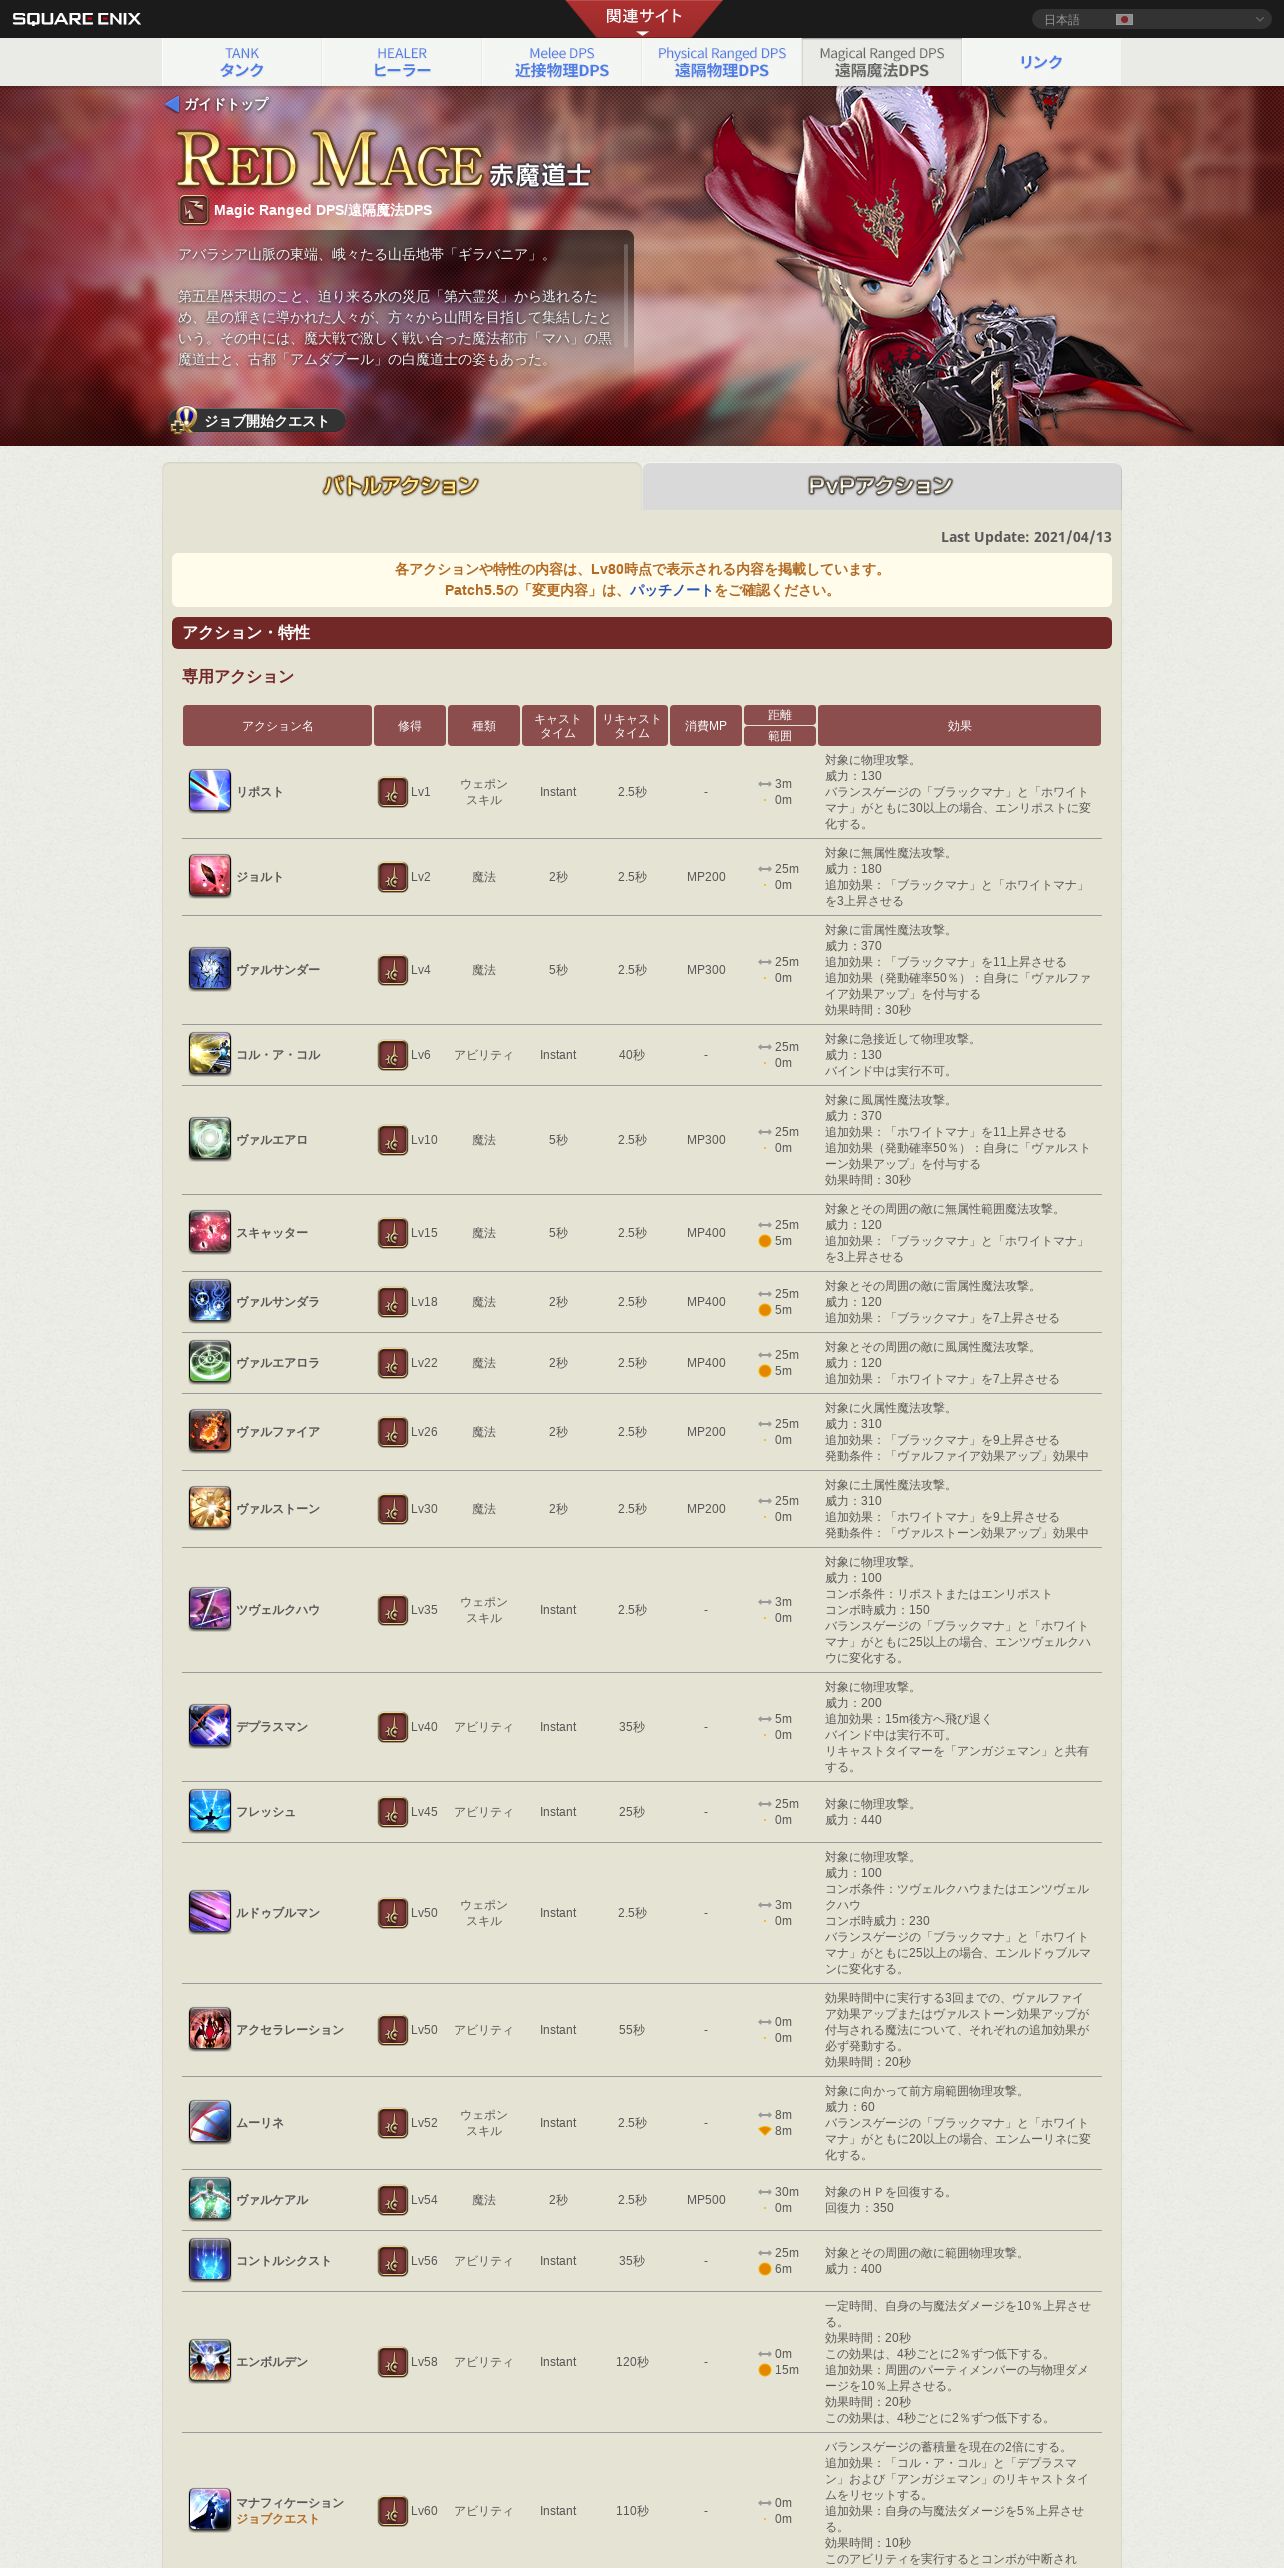Click the ヴァルエアロラ action icon
The image size is (1284, 2568).
pyautogui.click(x=210, y=1362)
